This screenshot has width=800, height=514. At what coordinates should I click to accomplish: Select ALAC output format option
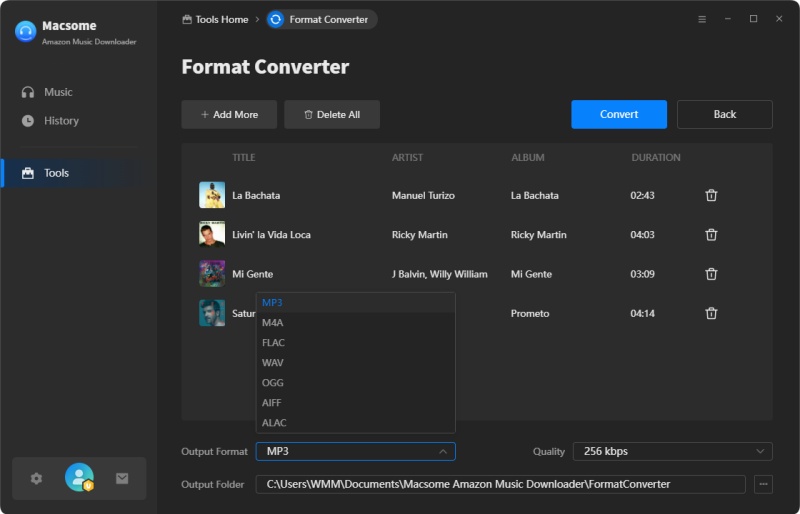[355, 423]
